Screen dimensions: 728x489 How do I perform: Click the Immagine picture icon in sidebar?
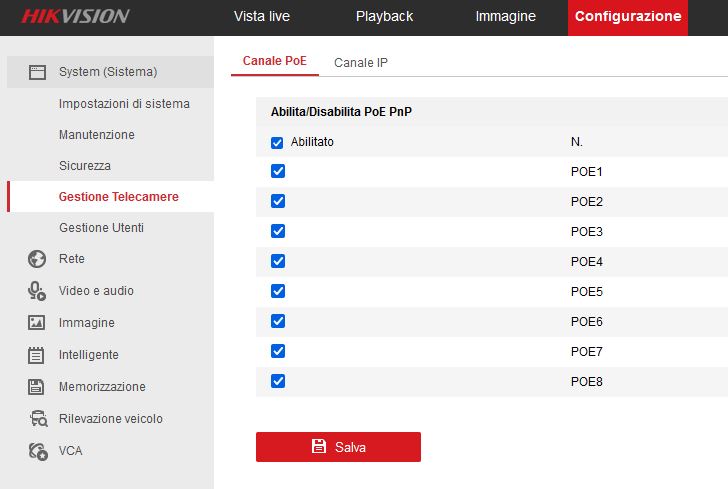pyautogui.click(x=37, y=323)
